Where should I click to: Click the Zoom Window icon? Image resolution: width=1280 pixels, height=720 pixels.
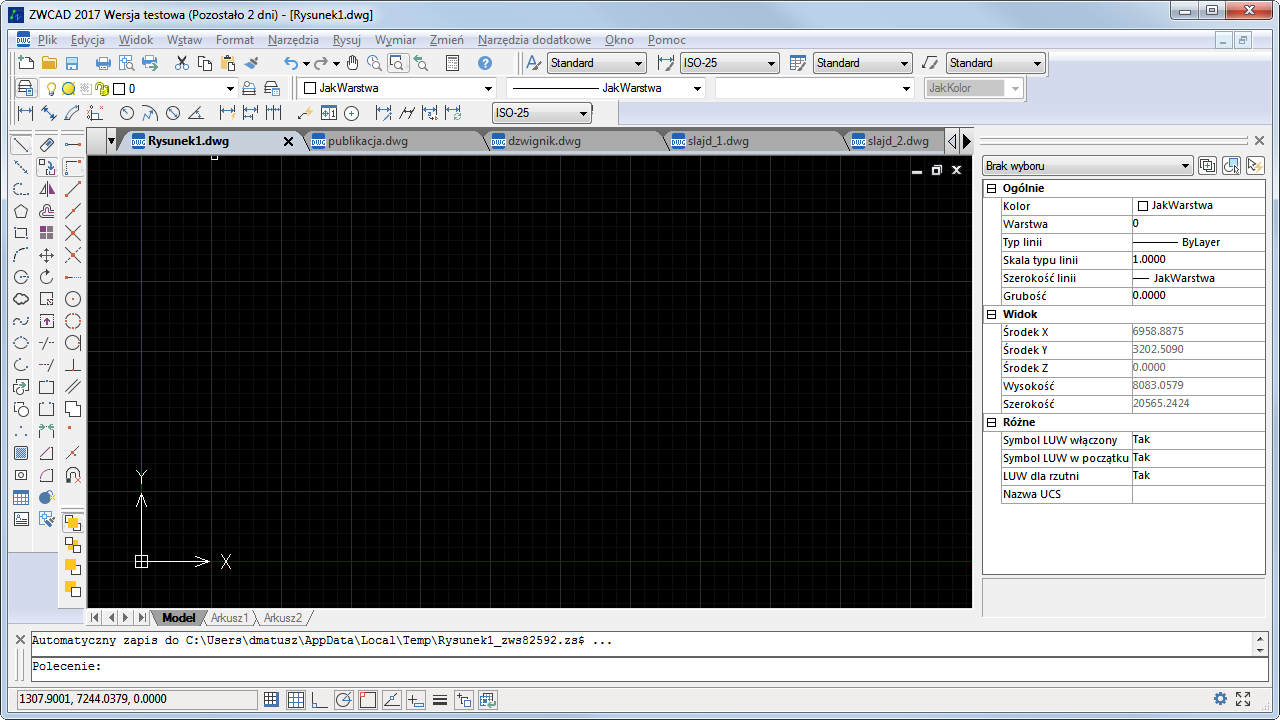(397, 63)
